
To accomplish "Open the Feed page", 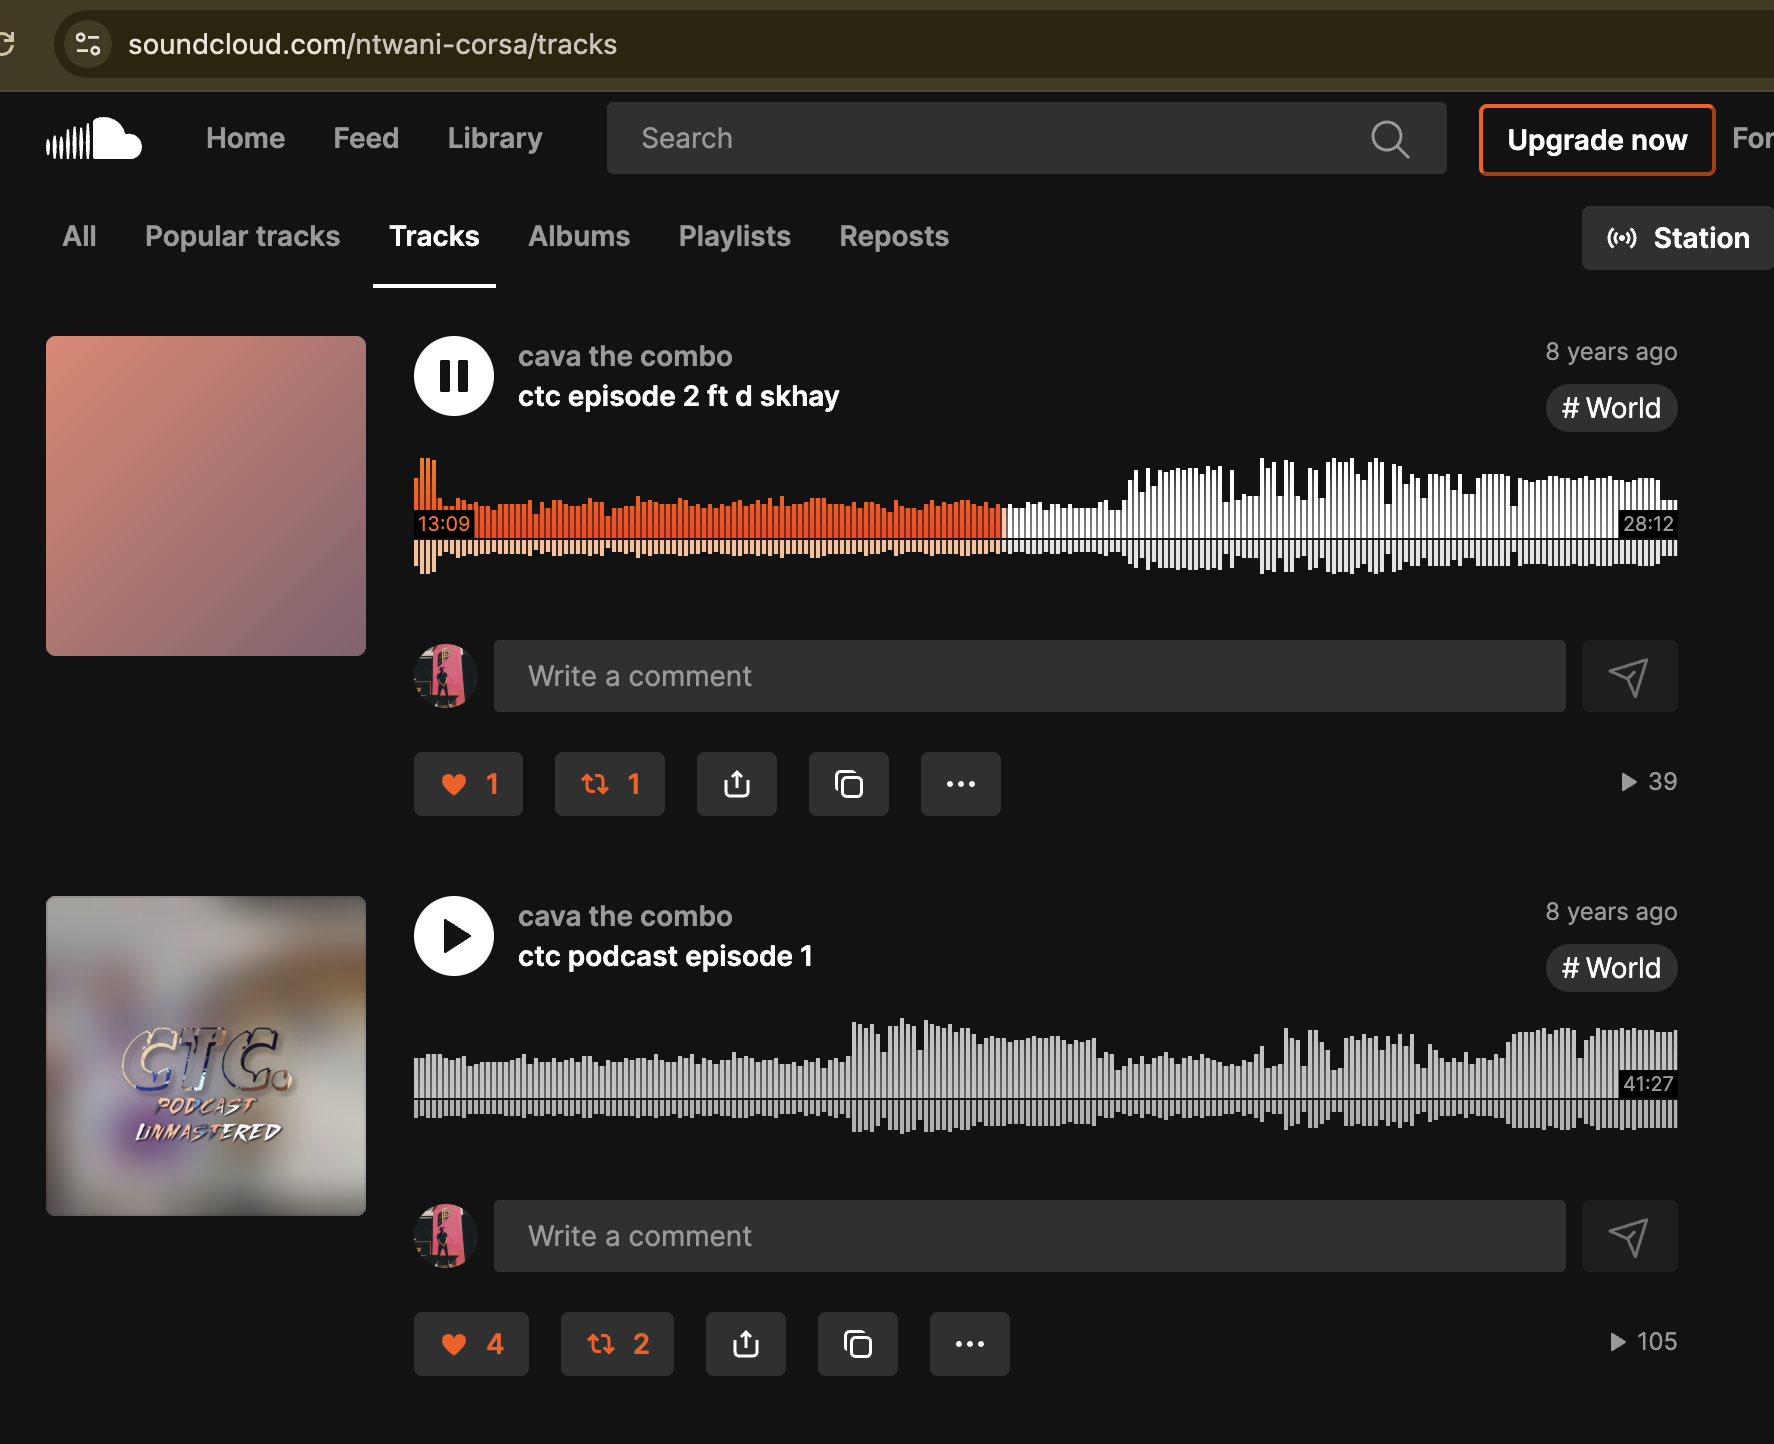I will click(366, 138).
